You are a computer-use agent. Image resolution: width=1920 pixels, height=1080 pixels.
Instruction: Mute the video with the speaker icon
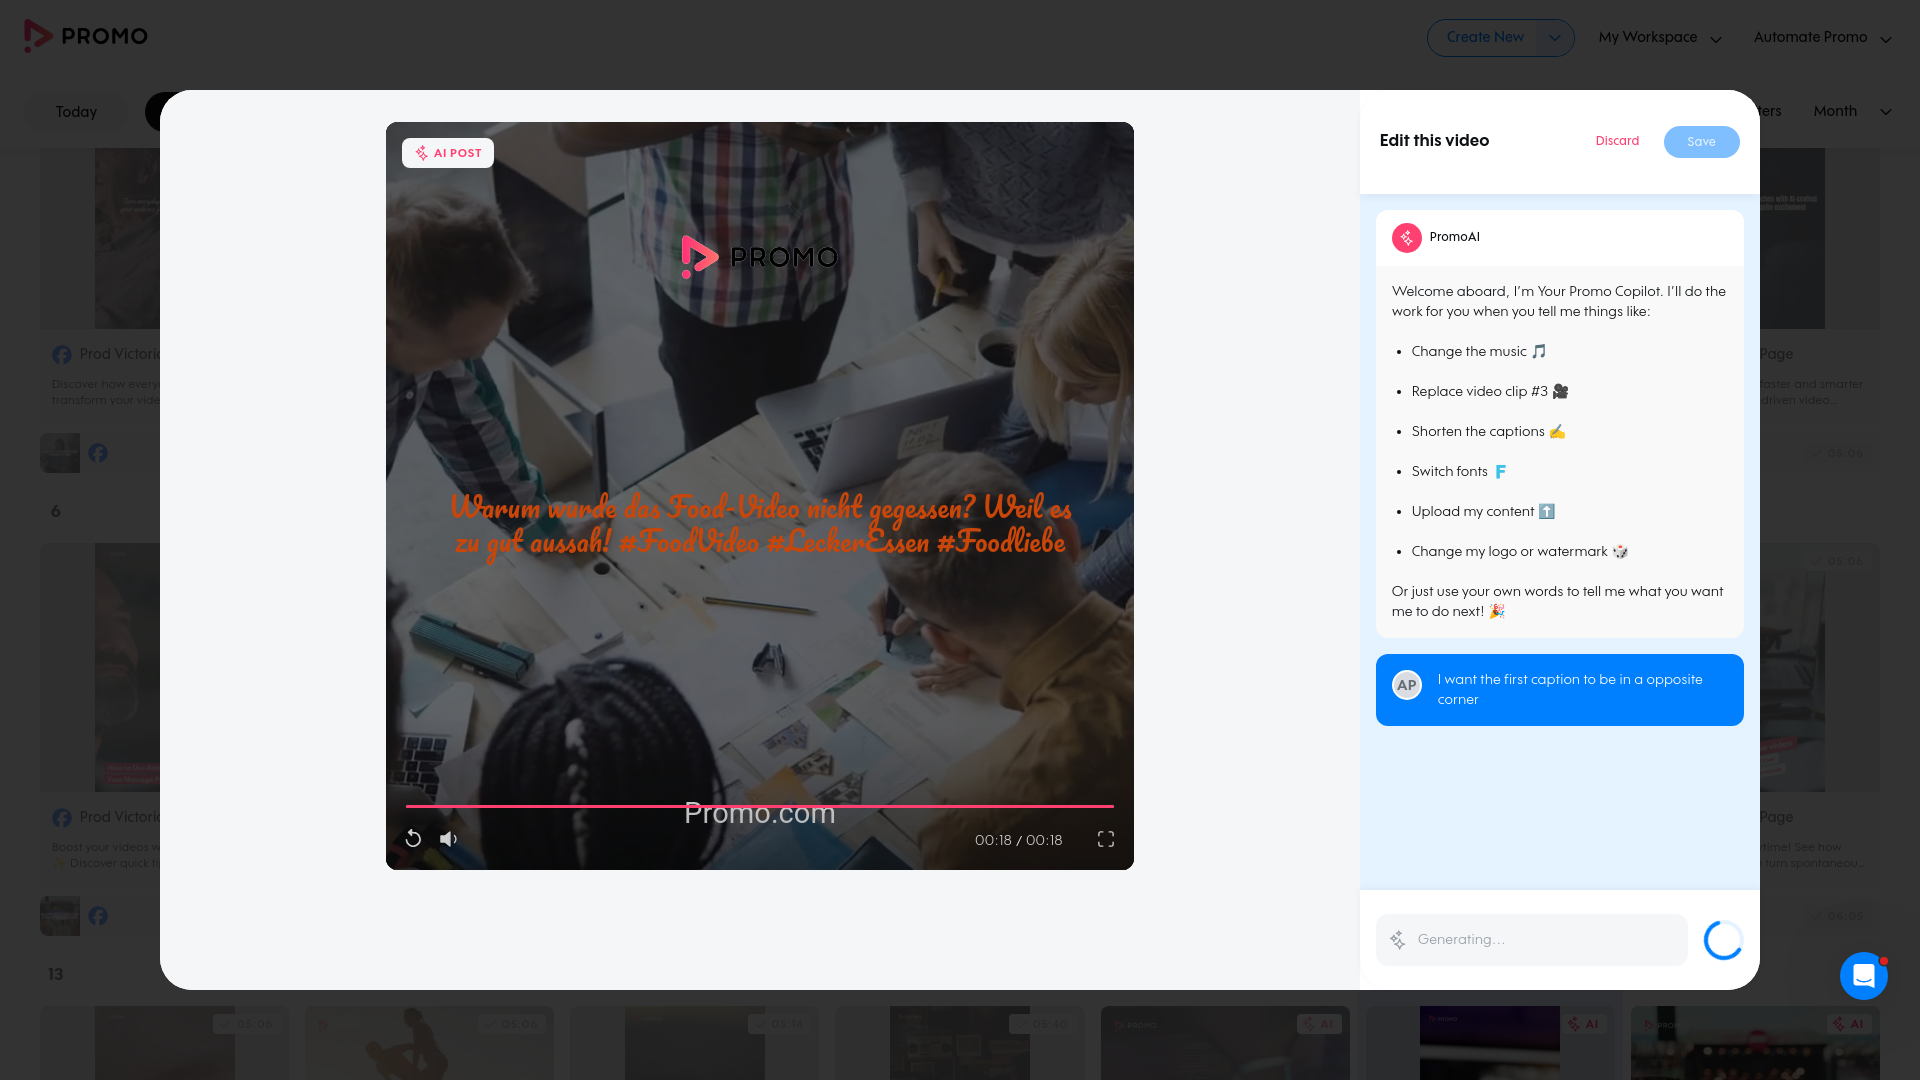point(448,839)
